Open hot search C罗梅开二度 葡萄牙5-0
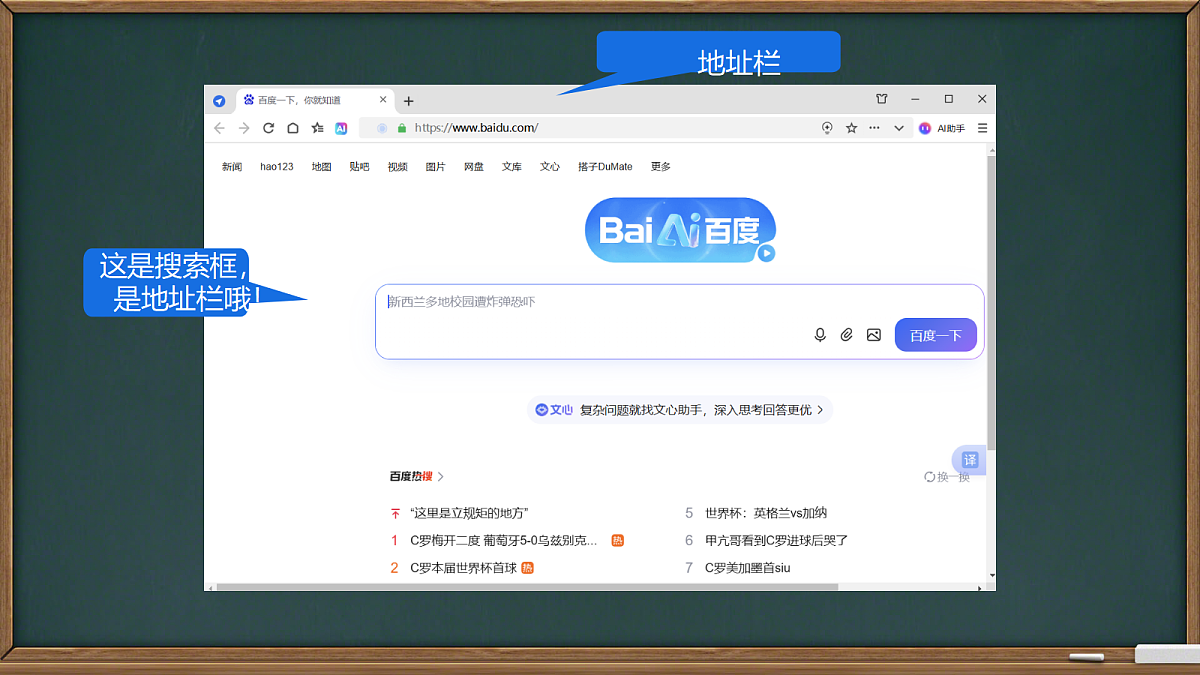Viewport: 1200px width, 675px height. (x=504, y=540)
